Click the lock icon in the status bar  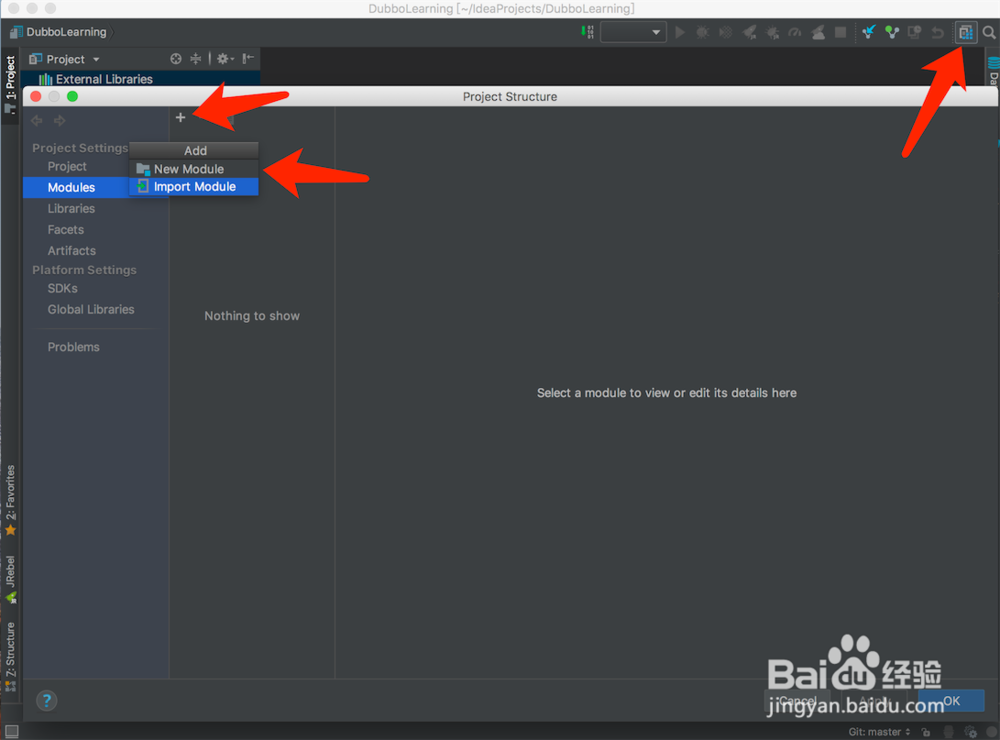click(x=926, y=732)
